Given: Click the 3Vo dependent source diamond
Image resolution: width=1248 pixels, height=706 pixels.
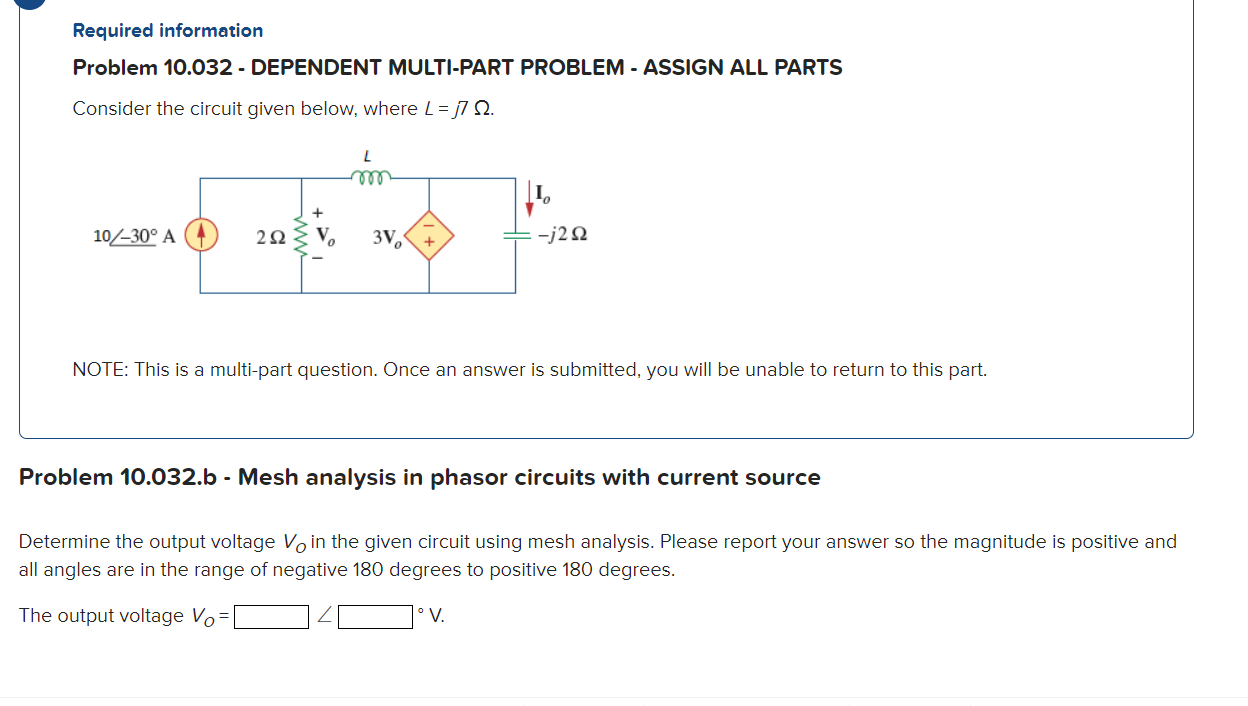Looking at the screenshot, I should click(429, 236).
